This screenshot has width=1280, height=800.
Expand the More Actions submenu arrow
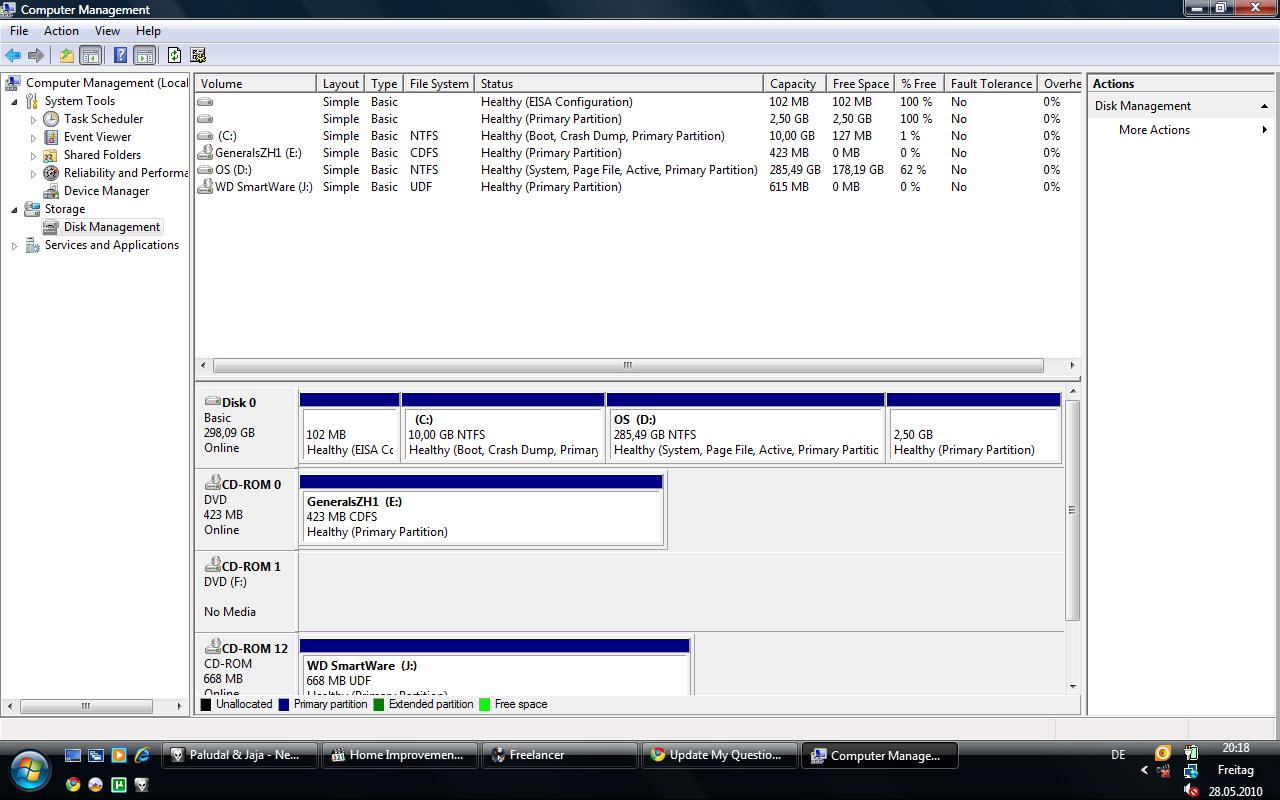point(1265,130)
